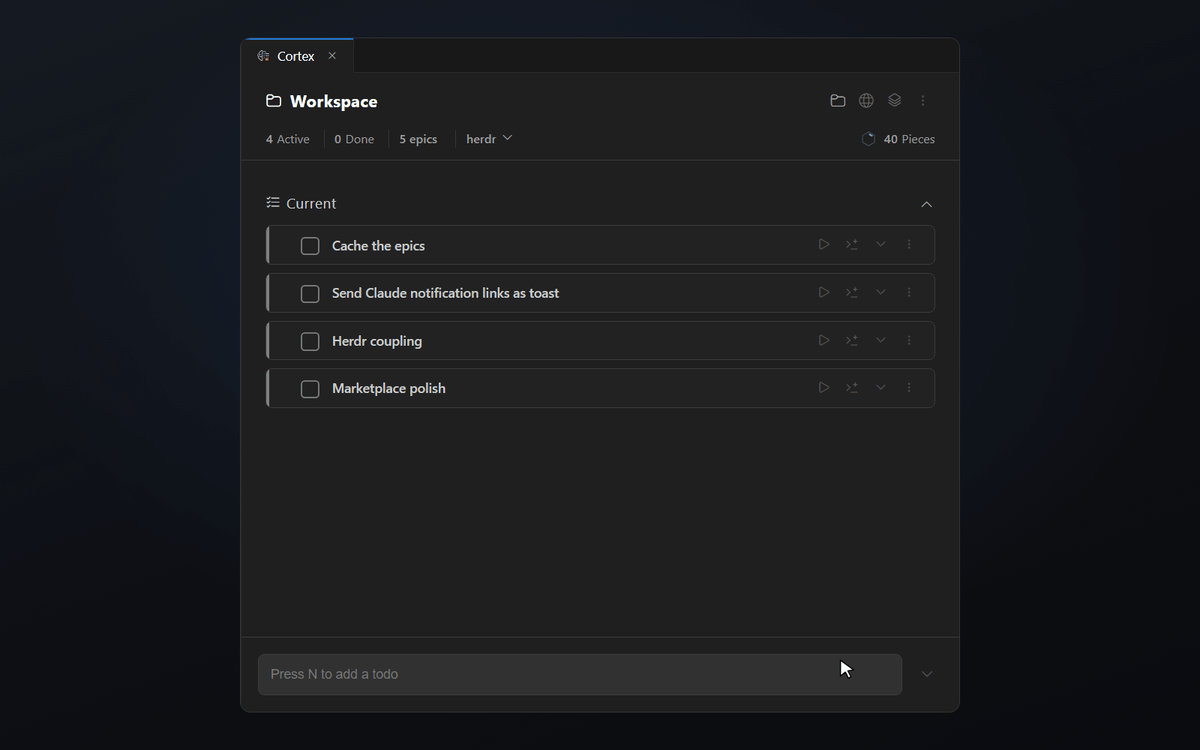Screen dimensions: 1200x750
Task: Run the Marketplace polish todo
Action: (x=824, y=388)
